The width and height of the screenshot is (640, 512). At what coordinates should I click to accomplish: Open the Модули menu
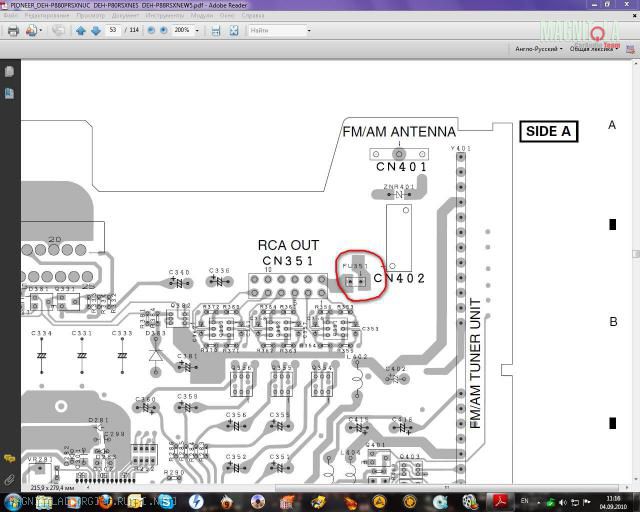pos(202,16)
